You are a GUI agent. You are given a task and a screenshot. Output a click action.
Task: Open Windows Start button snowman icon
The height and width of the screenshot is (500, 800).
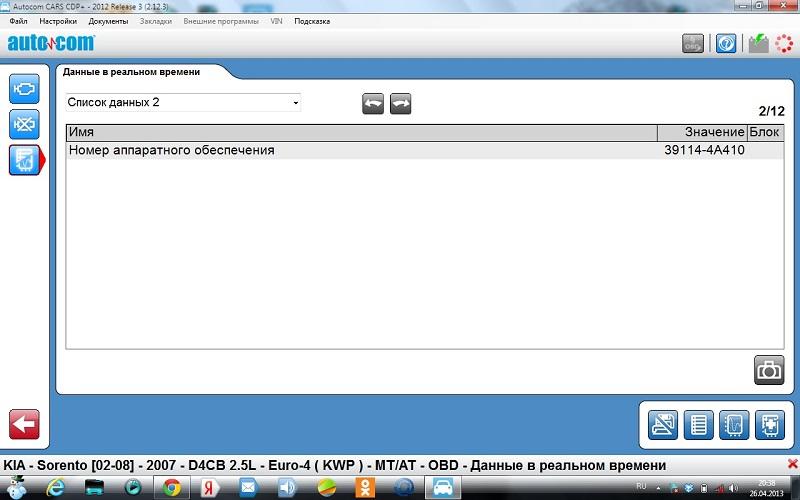click(16, 487)
